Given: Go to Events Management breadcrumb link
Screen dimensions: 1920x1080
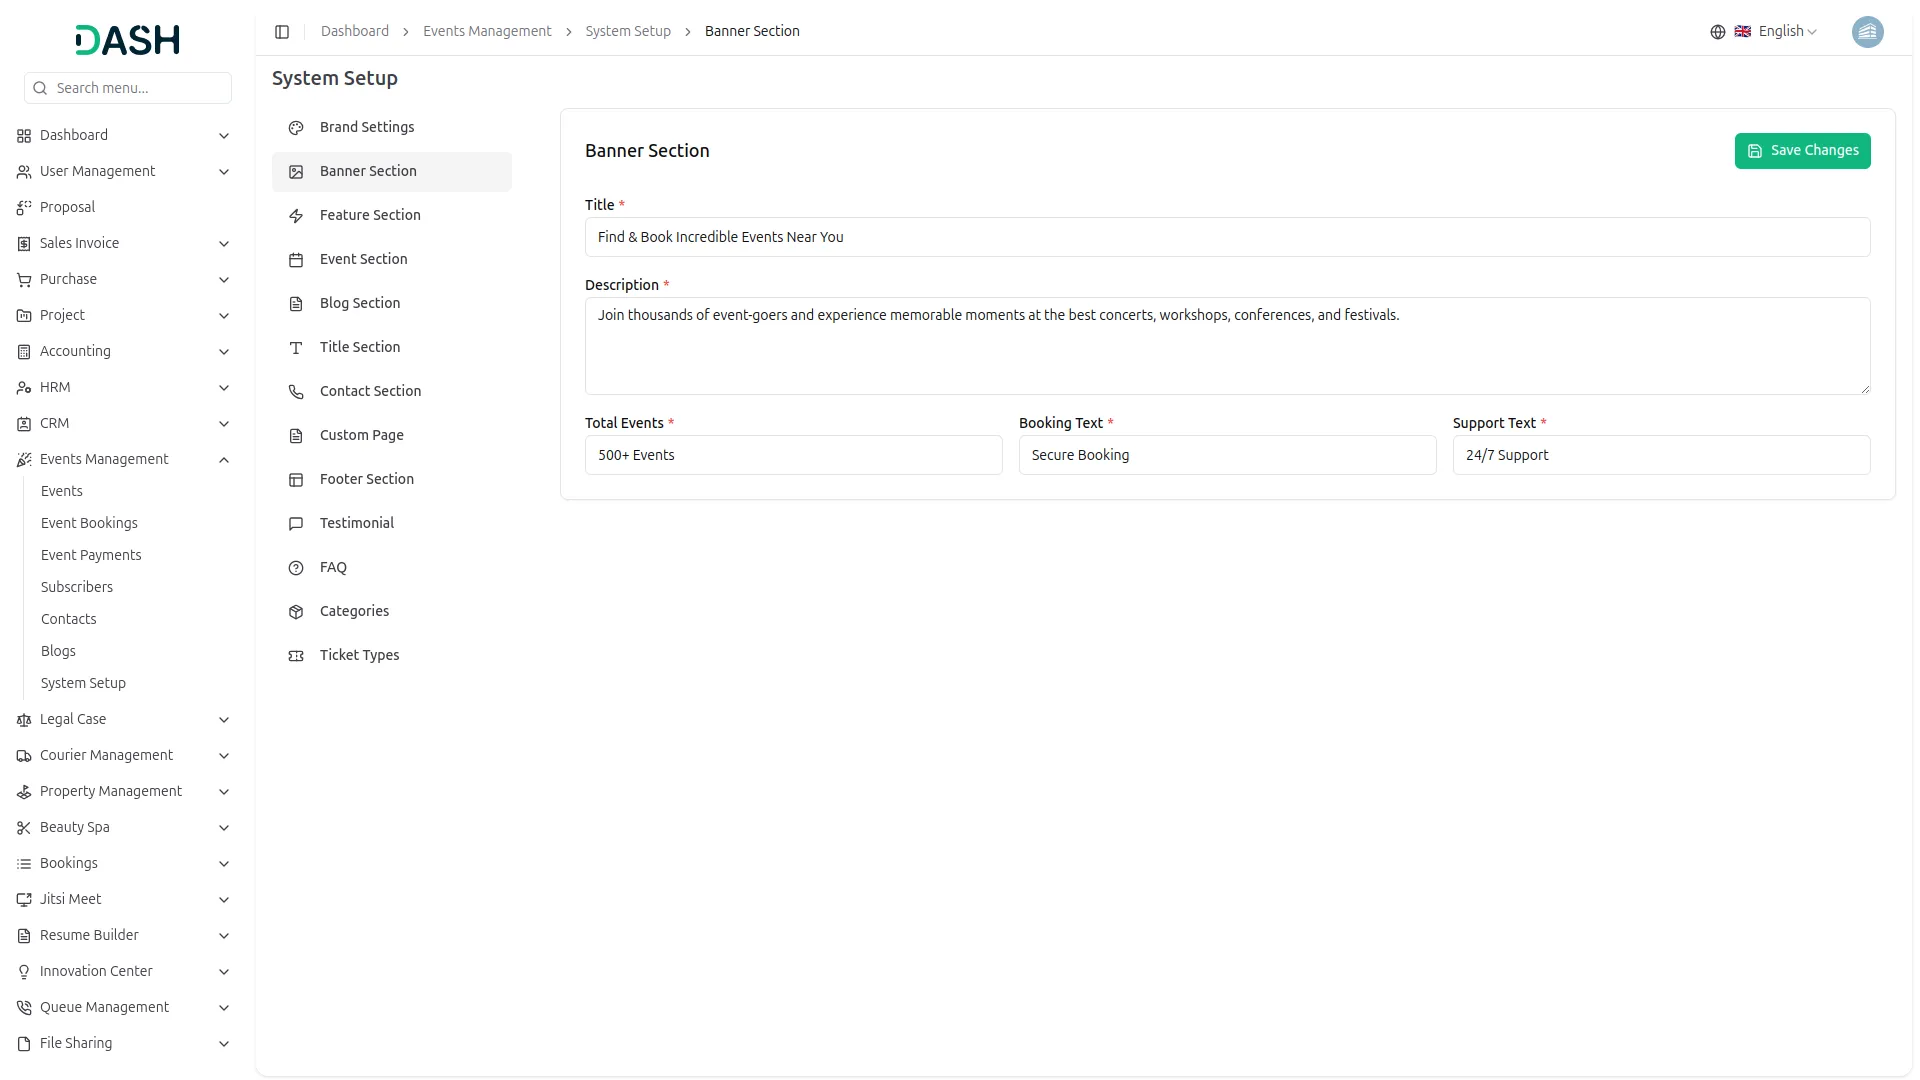Looking at the screenshot, I should 487,32.
